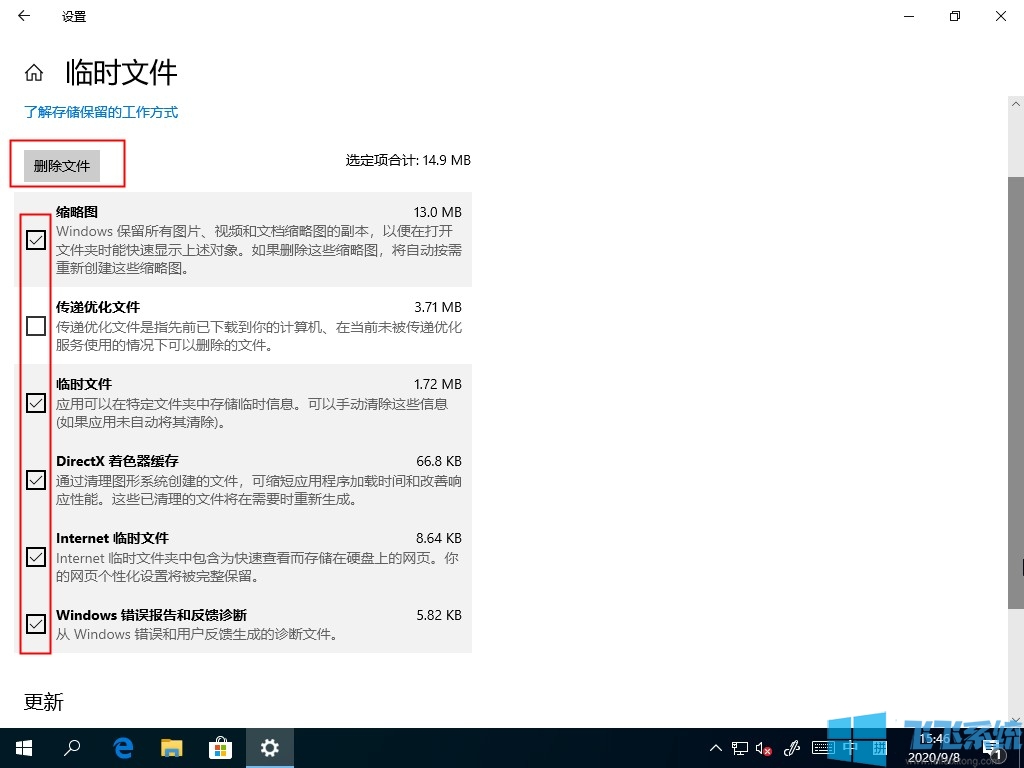This screenshot has height=768, width=1024.
Task: Click the Settings gear on the taskbar
Action: 270,747
